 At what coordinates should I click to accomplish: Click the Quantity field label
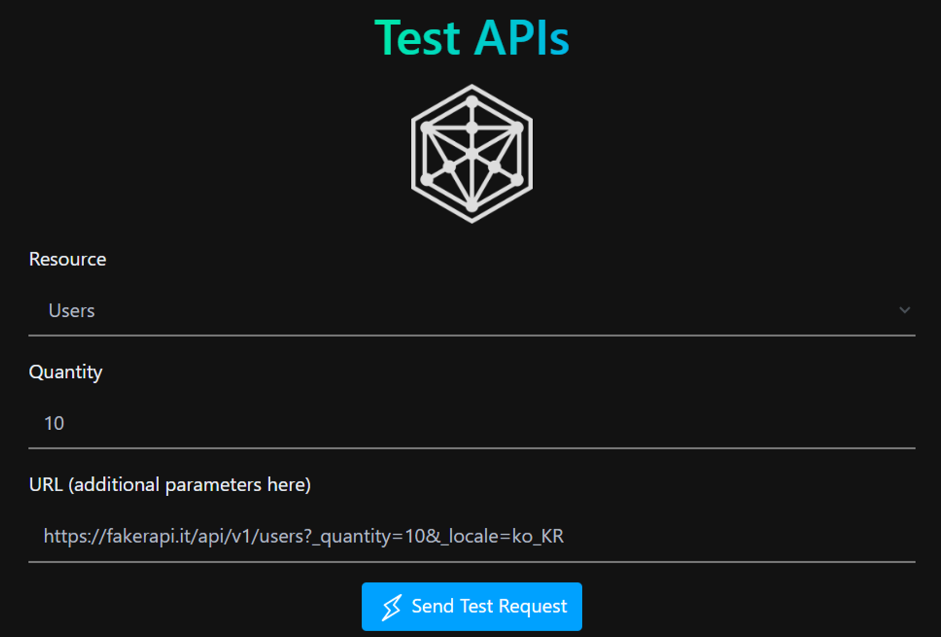click(65, 372)
